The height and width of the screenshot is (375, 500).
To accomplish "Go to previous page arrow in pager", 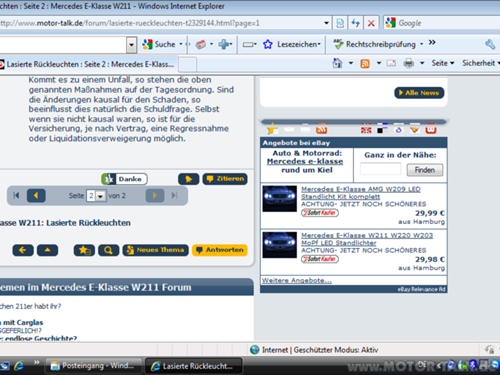I will pyautogui.click(x=36, y=195).
